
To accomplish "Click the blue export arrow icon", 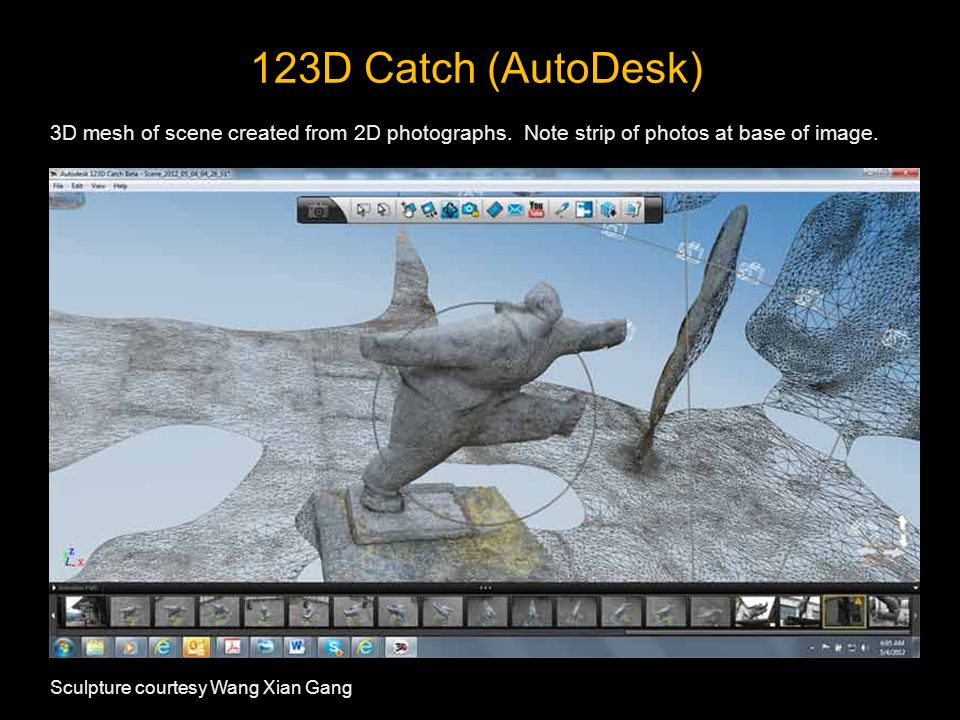I will tap(584, 209).
